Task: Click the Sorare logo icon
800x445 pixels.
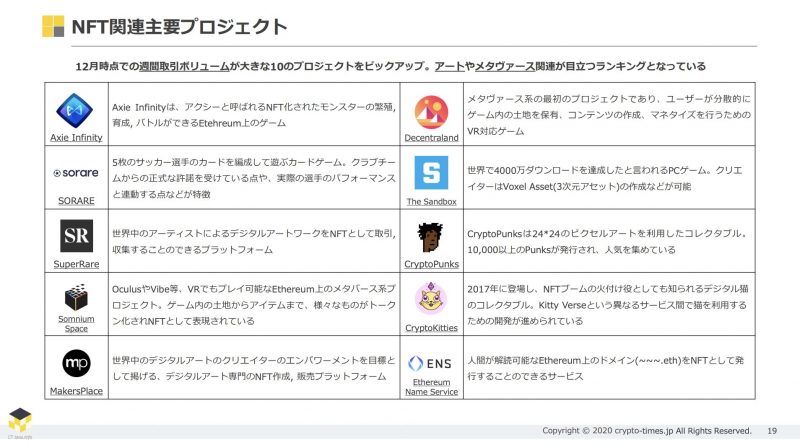Action: coord(76,172)
